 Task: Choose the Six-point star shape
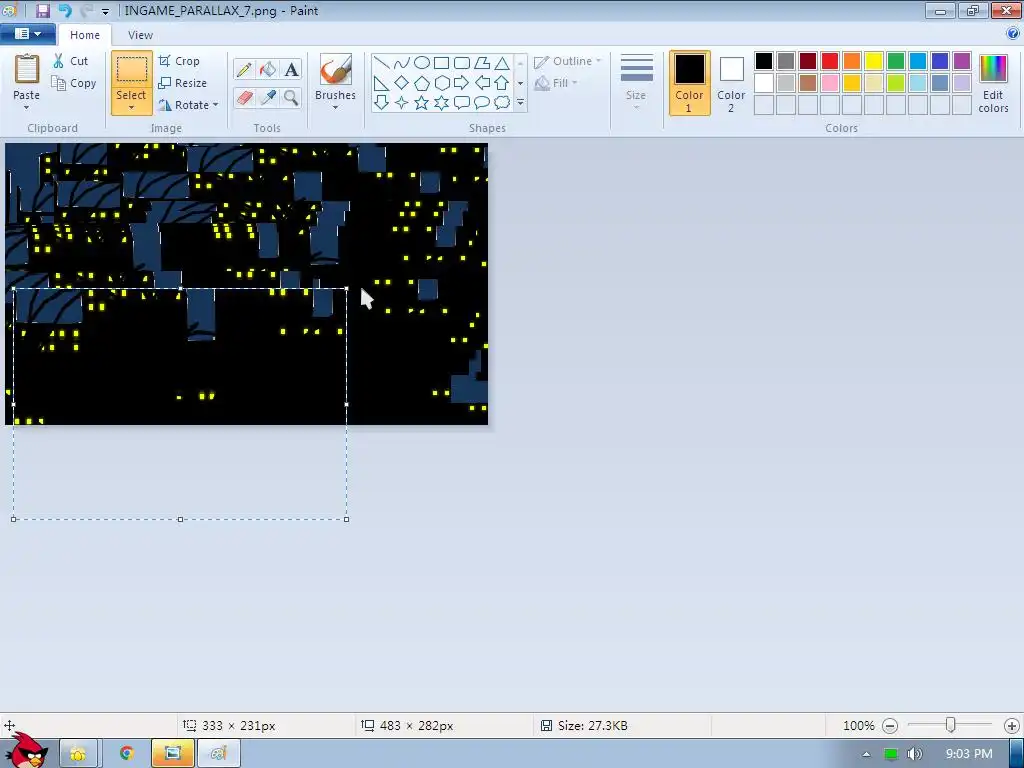pos(441,103)
